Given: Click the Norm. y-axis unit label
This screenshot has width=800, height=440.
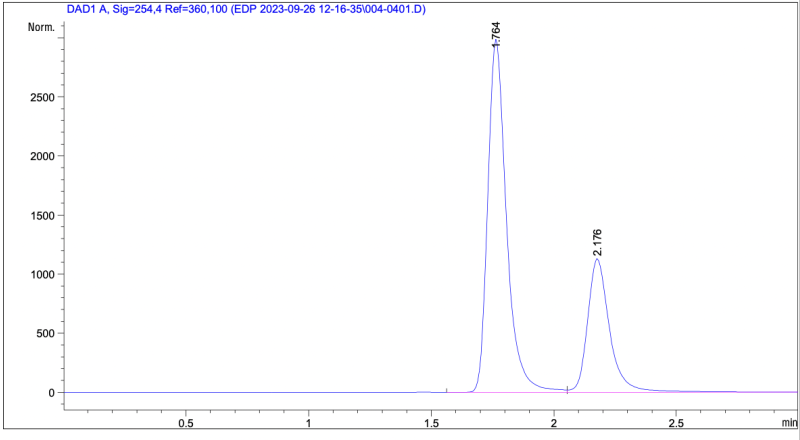Looking at the screenshot, I should click(x=41, y=27).
